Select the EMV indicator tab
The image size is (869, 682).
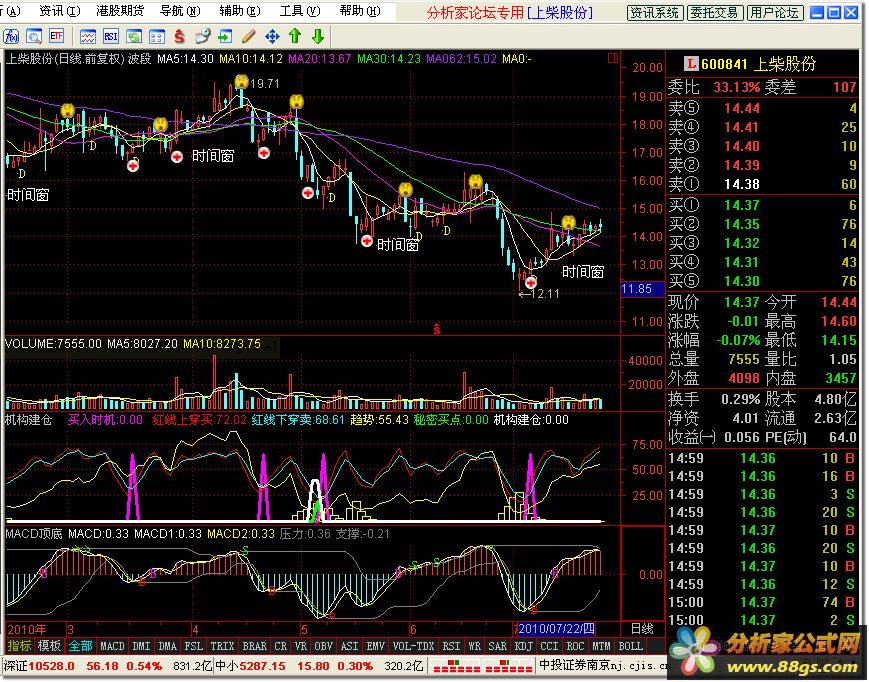click(x=375, y=646)
